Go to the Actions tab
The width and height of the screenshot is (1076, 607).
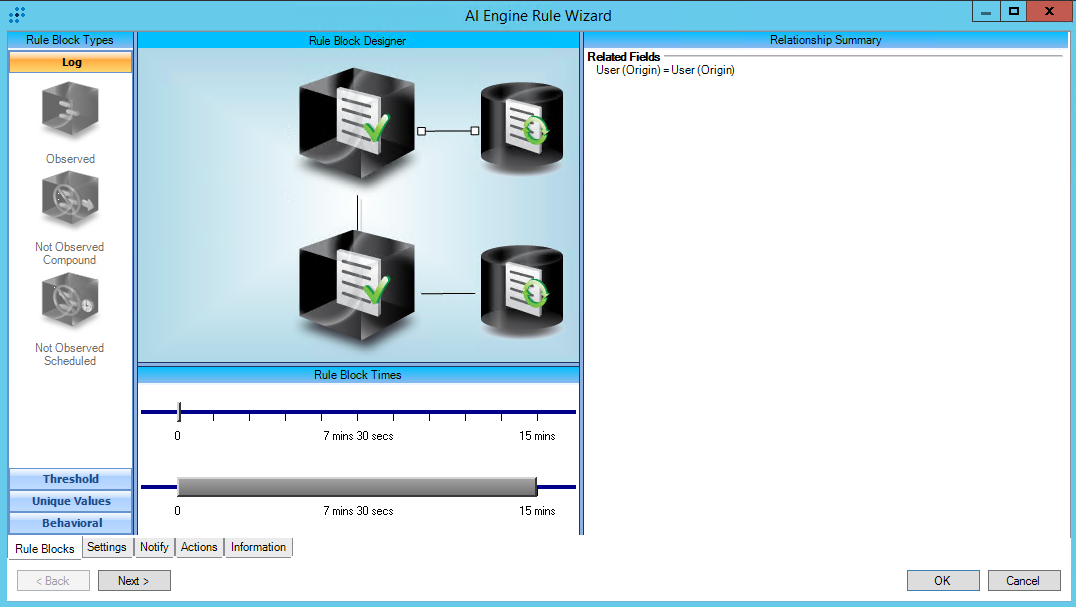coord(199,547)
